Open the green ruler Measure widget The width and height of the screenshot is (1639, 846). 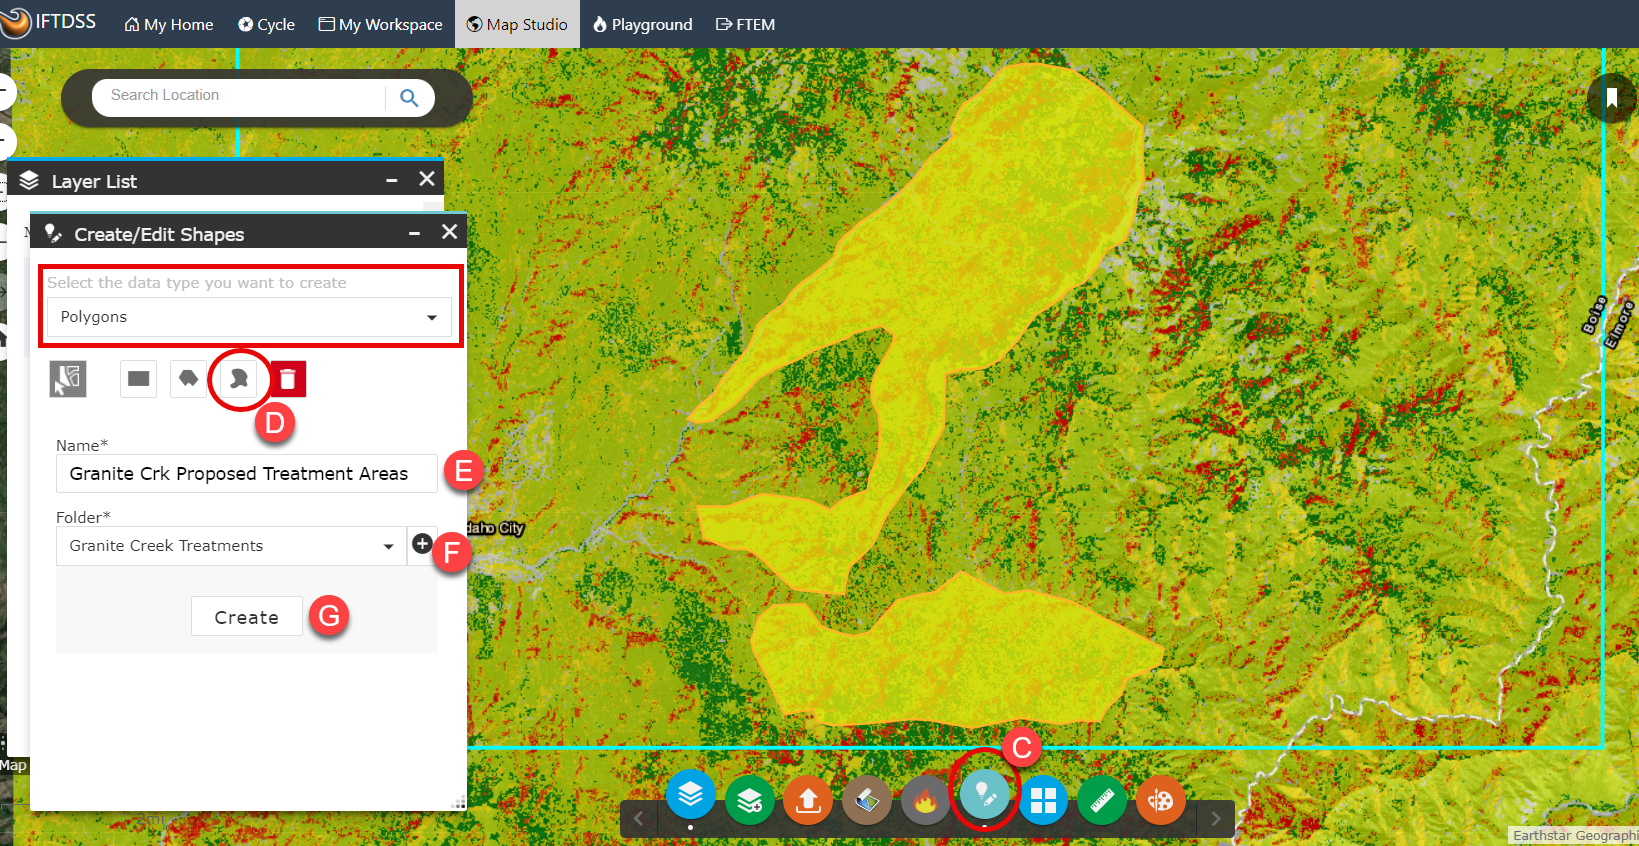click(x=1102, y=800)
